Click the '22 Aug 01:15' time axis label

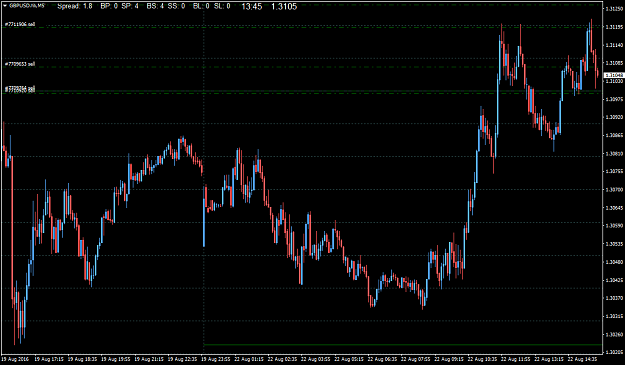click(x=249, y=359)
